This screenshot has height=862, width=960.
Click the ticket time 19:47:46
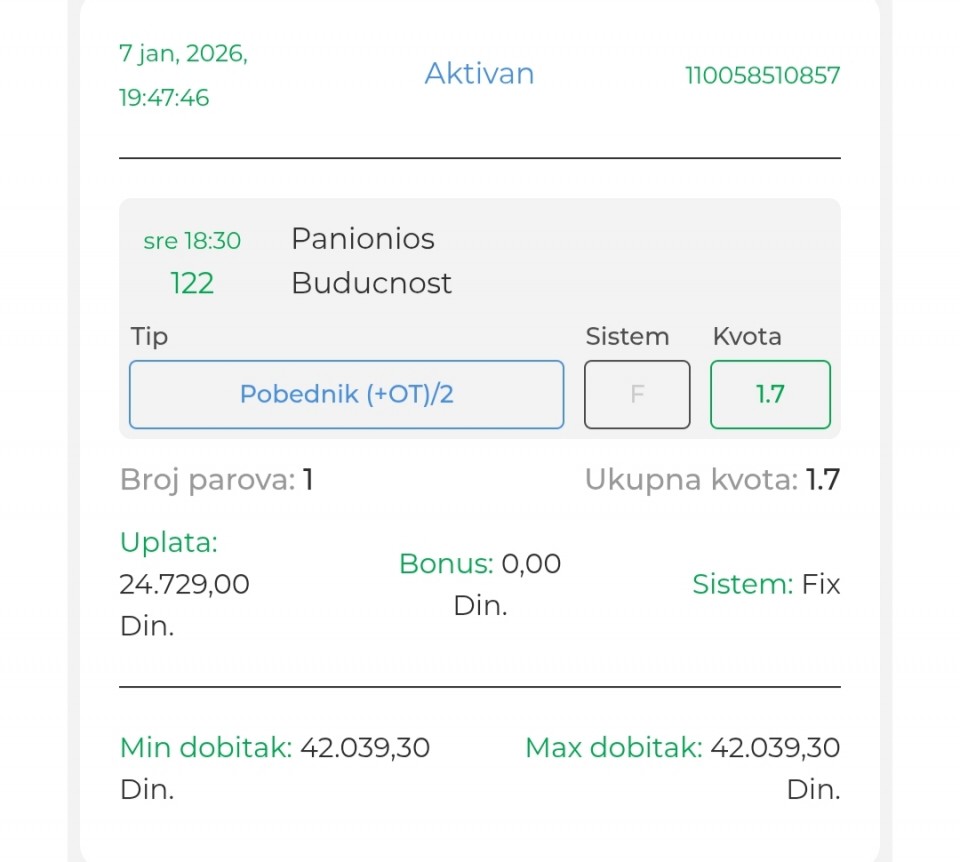pos(164,98)
